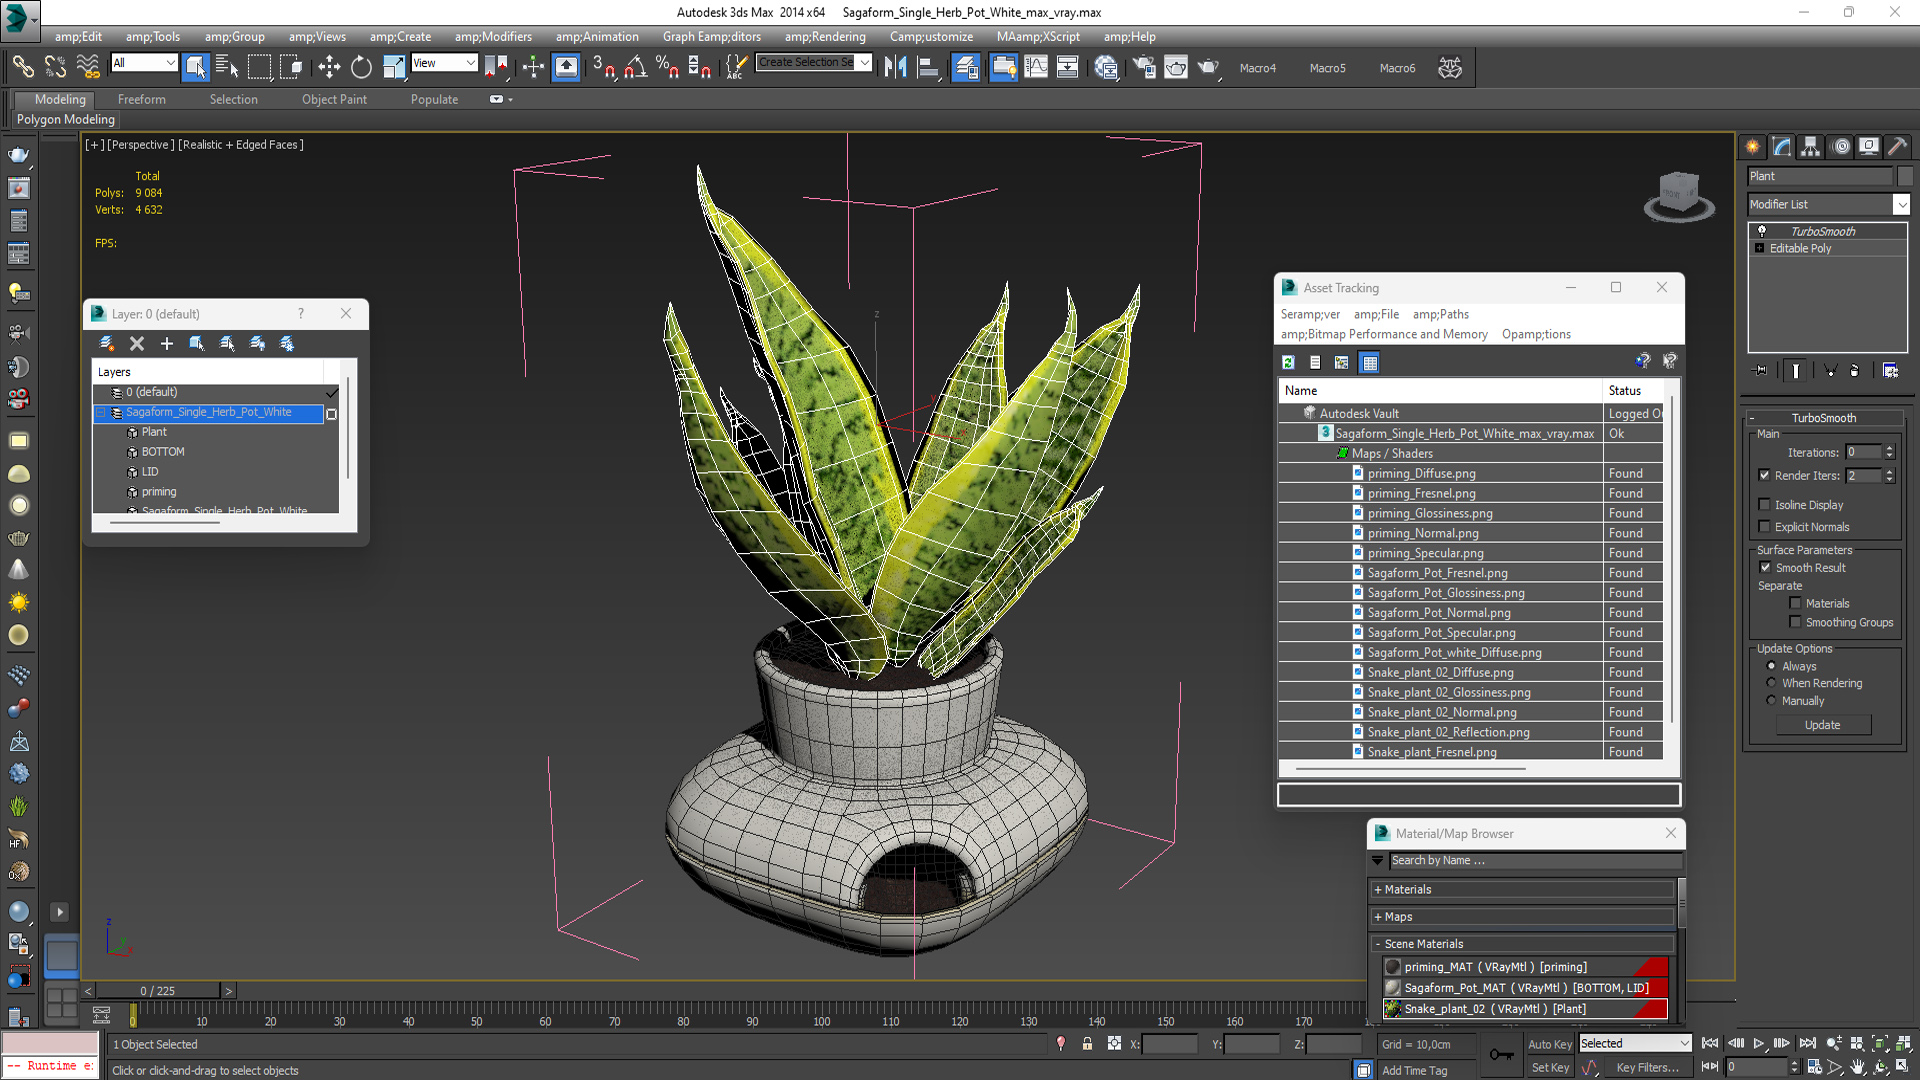Click the Render teapot icon
Viewport: 1920px width, 1080px height.
[1208, 68]
